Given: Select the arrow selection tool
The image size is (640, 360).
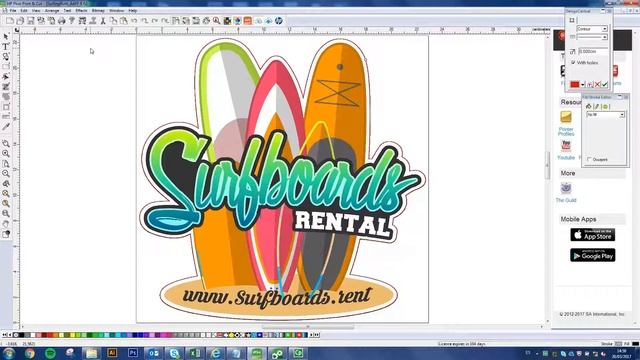Looking at the screenshot, I should (x=6, y=37).
